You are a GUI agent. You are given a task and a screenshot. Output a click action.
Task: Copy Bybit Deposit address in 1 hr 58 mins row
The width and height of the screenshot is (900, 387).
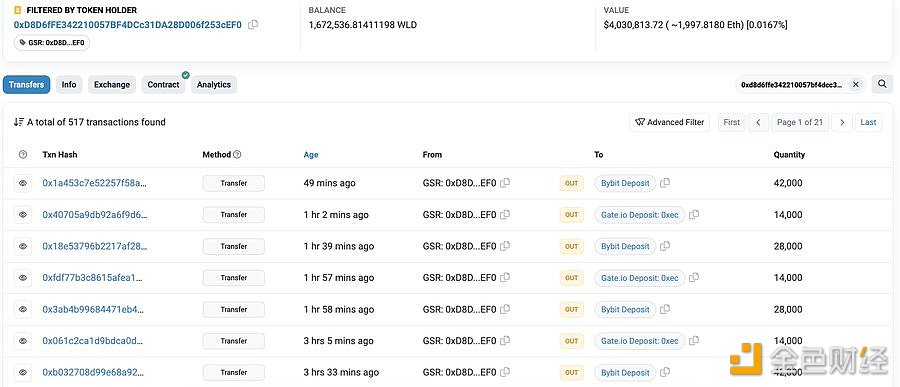[x=665, y=309]
